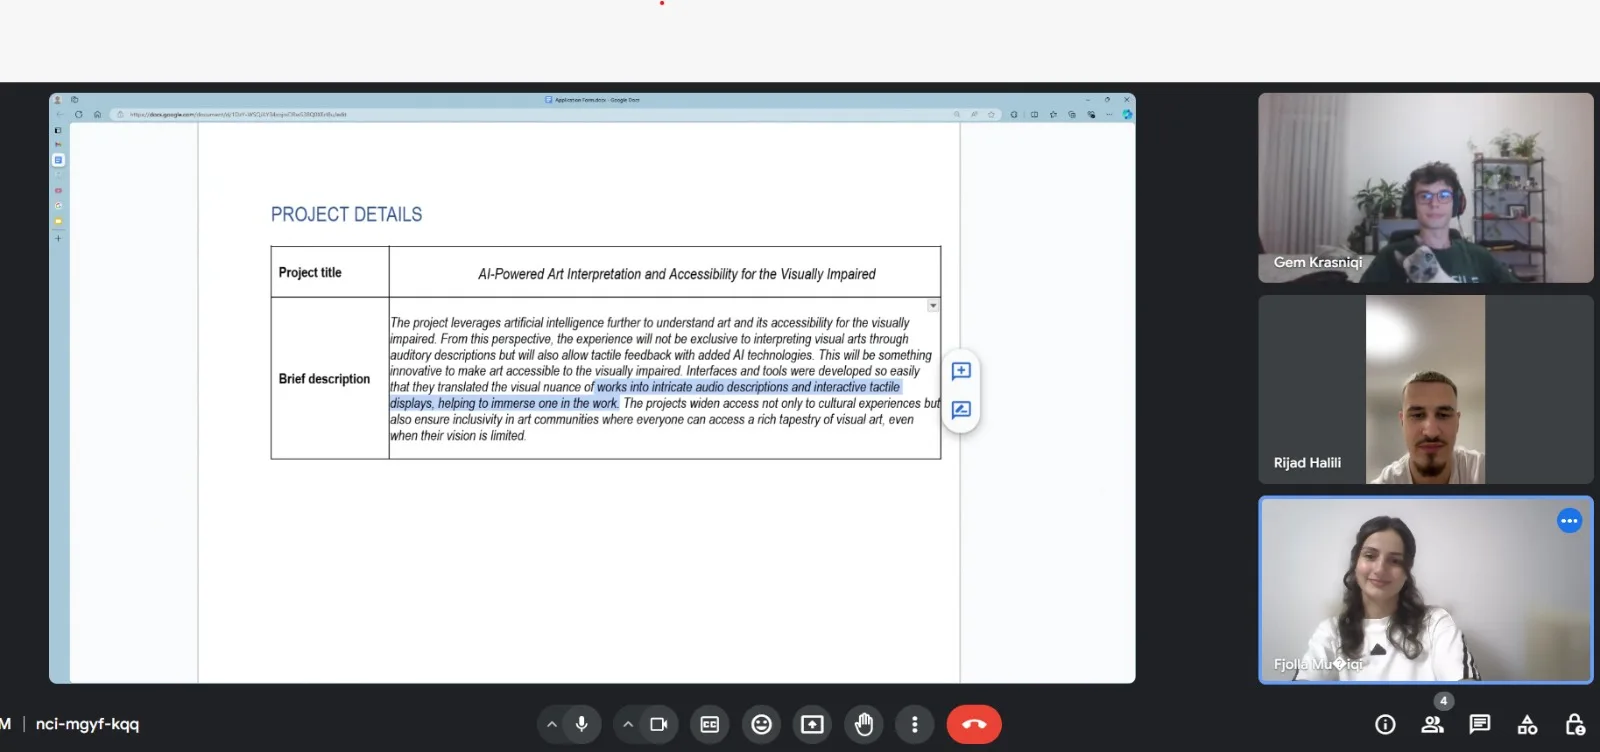Select Rijad Halili's video tile
Viewport: 1600px width, 752px height.
click(x=1425, y=390)
